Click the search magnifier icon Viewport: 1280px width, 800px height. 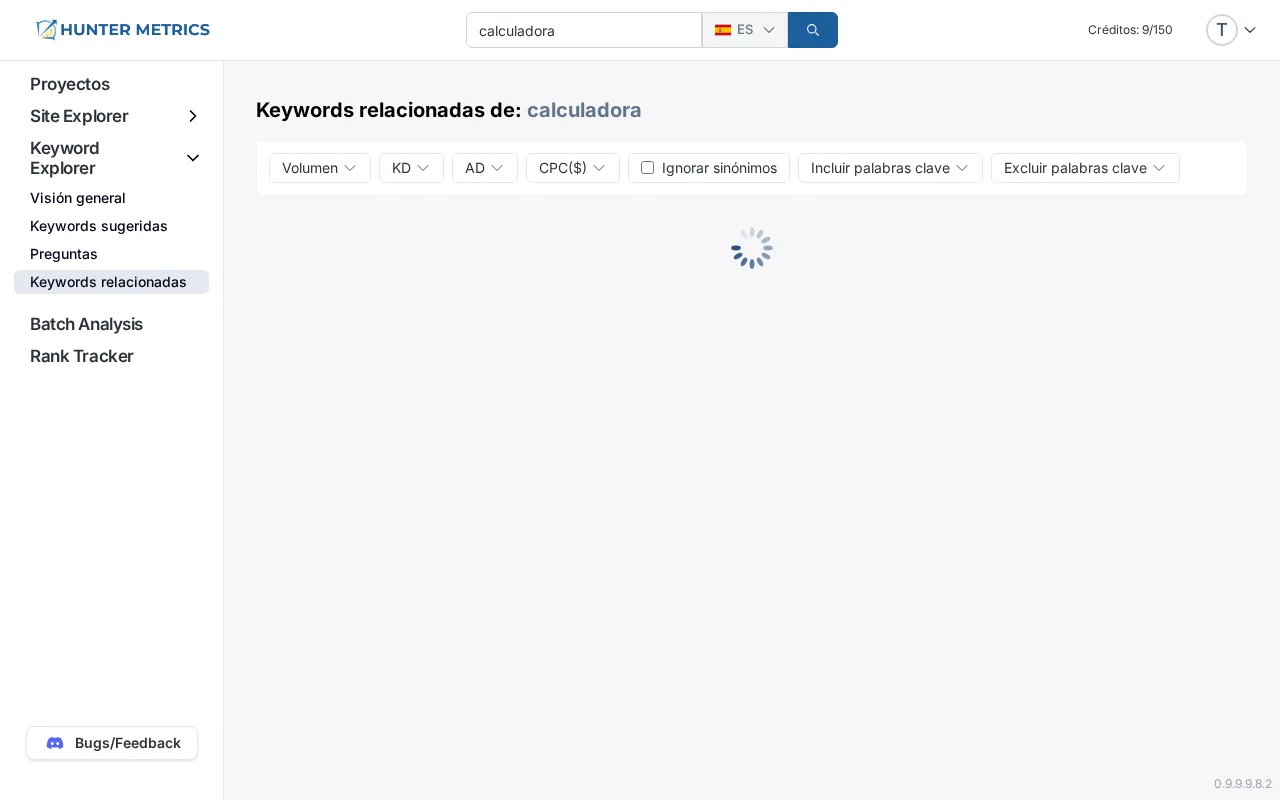(812, 30)
